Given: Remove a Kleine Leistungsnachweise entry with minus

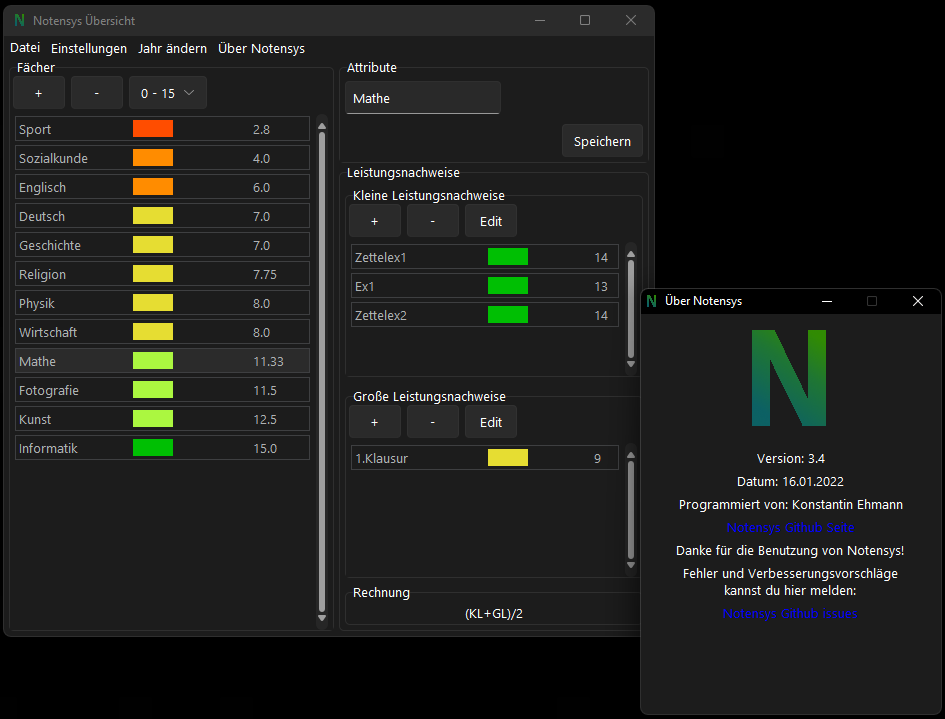Looking at the screenshot, I should click(433, 221).
